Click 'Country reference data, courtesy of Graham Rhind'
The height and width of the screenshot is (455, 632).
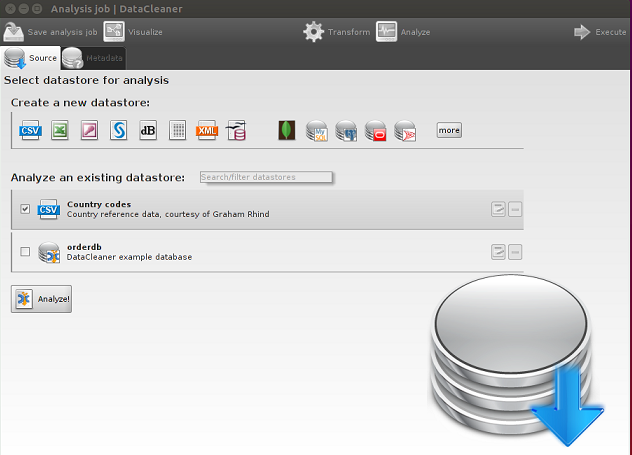[x=168, y=214]
